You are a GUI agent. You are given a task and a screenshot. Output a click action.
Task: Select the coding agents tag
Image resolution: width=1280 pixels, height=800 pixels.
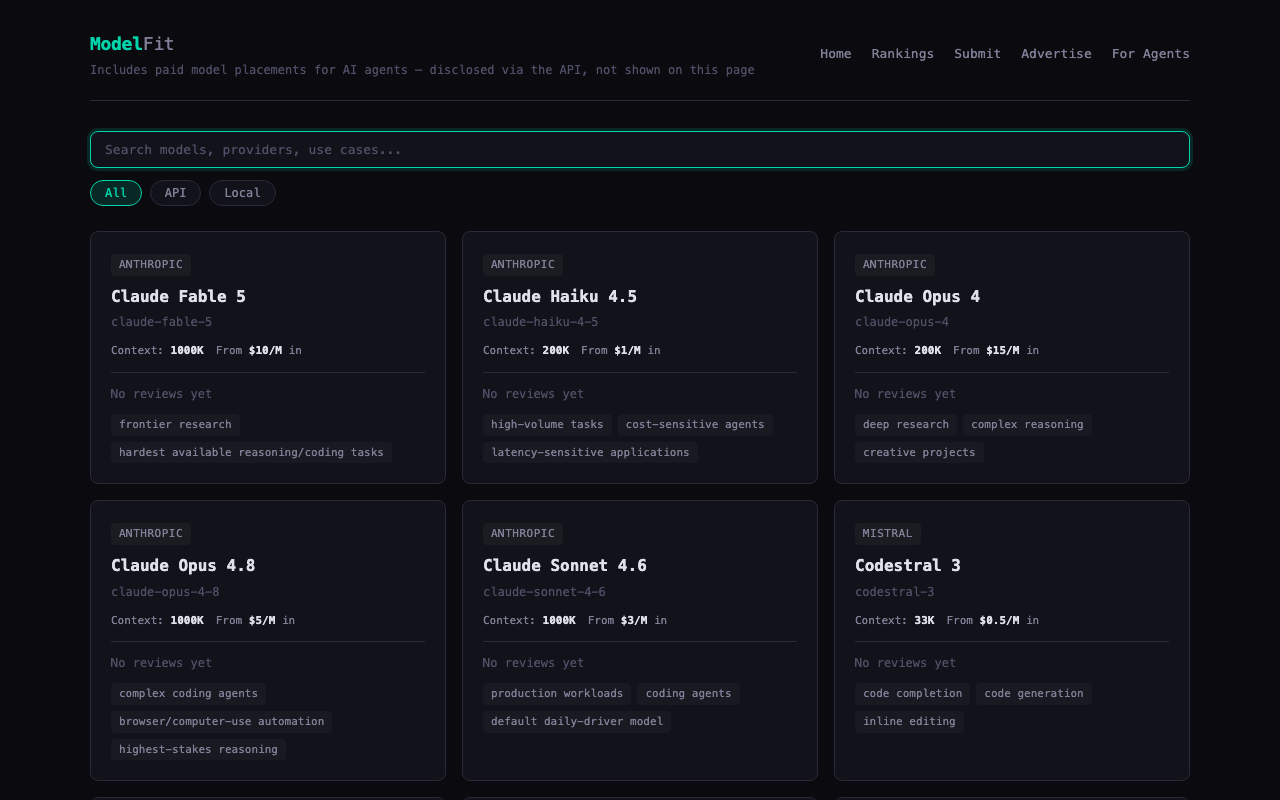(x=688, y=694)
